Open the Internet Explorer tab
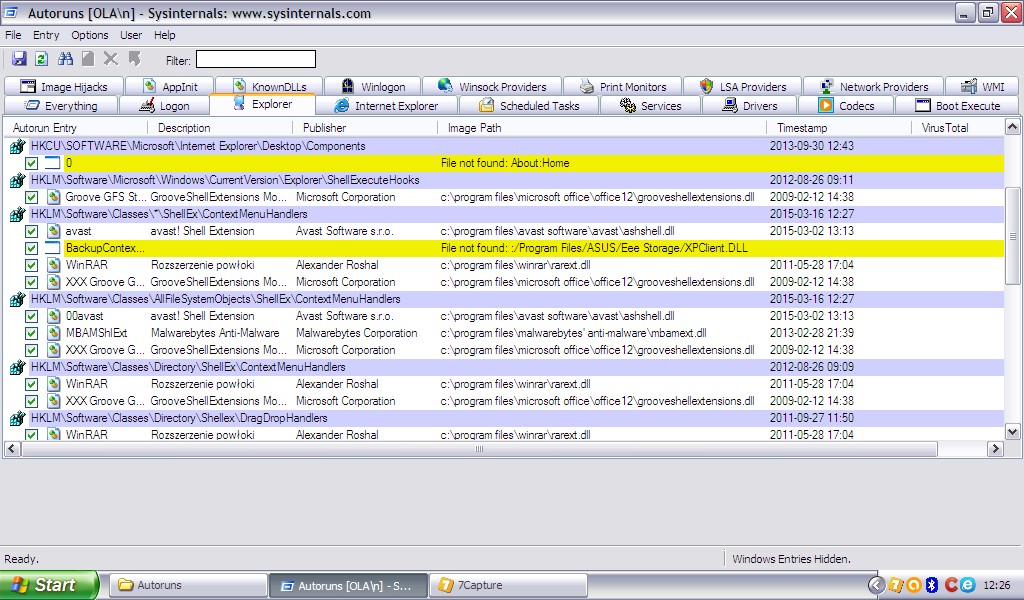1024x600 pixels. [387, 106]
